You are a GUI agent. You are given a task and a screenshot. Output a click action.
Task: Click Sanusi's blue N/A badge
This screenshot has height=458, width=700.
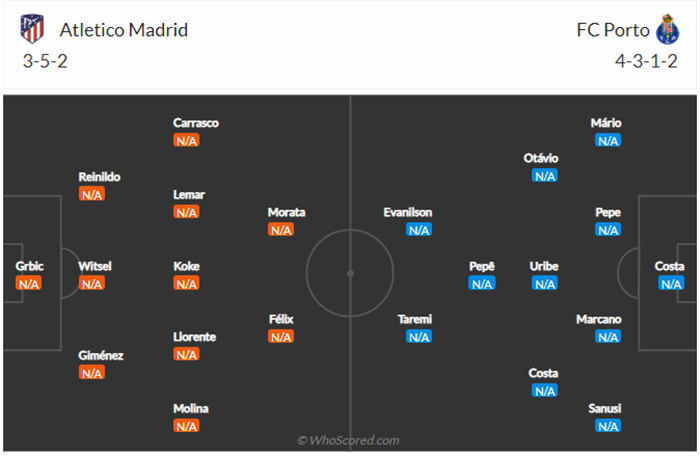point(607,426)
